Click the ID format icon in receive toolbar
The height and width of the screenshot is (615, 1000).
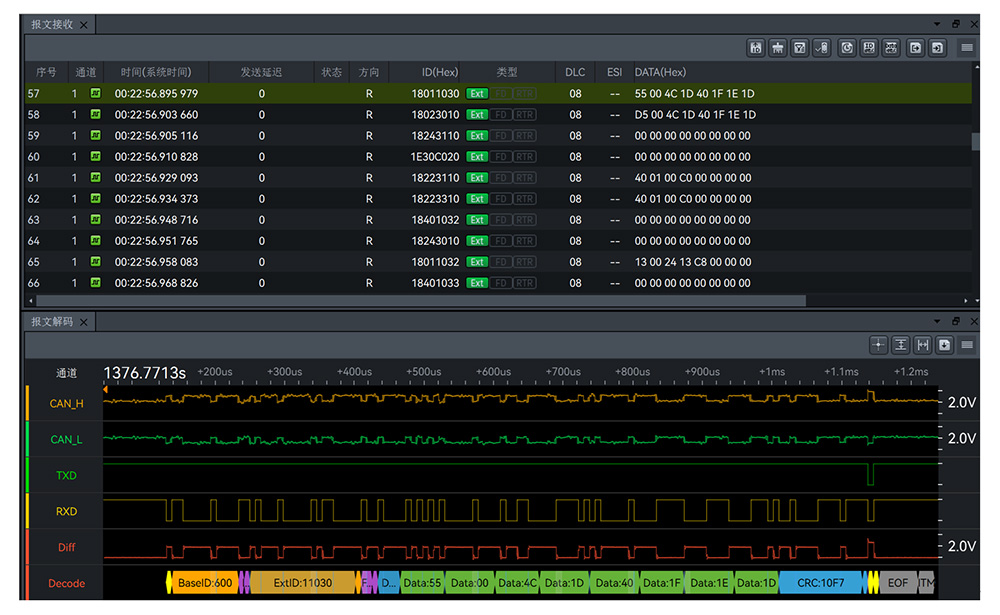click(869, 48)
